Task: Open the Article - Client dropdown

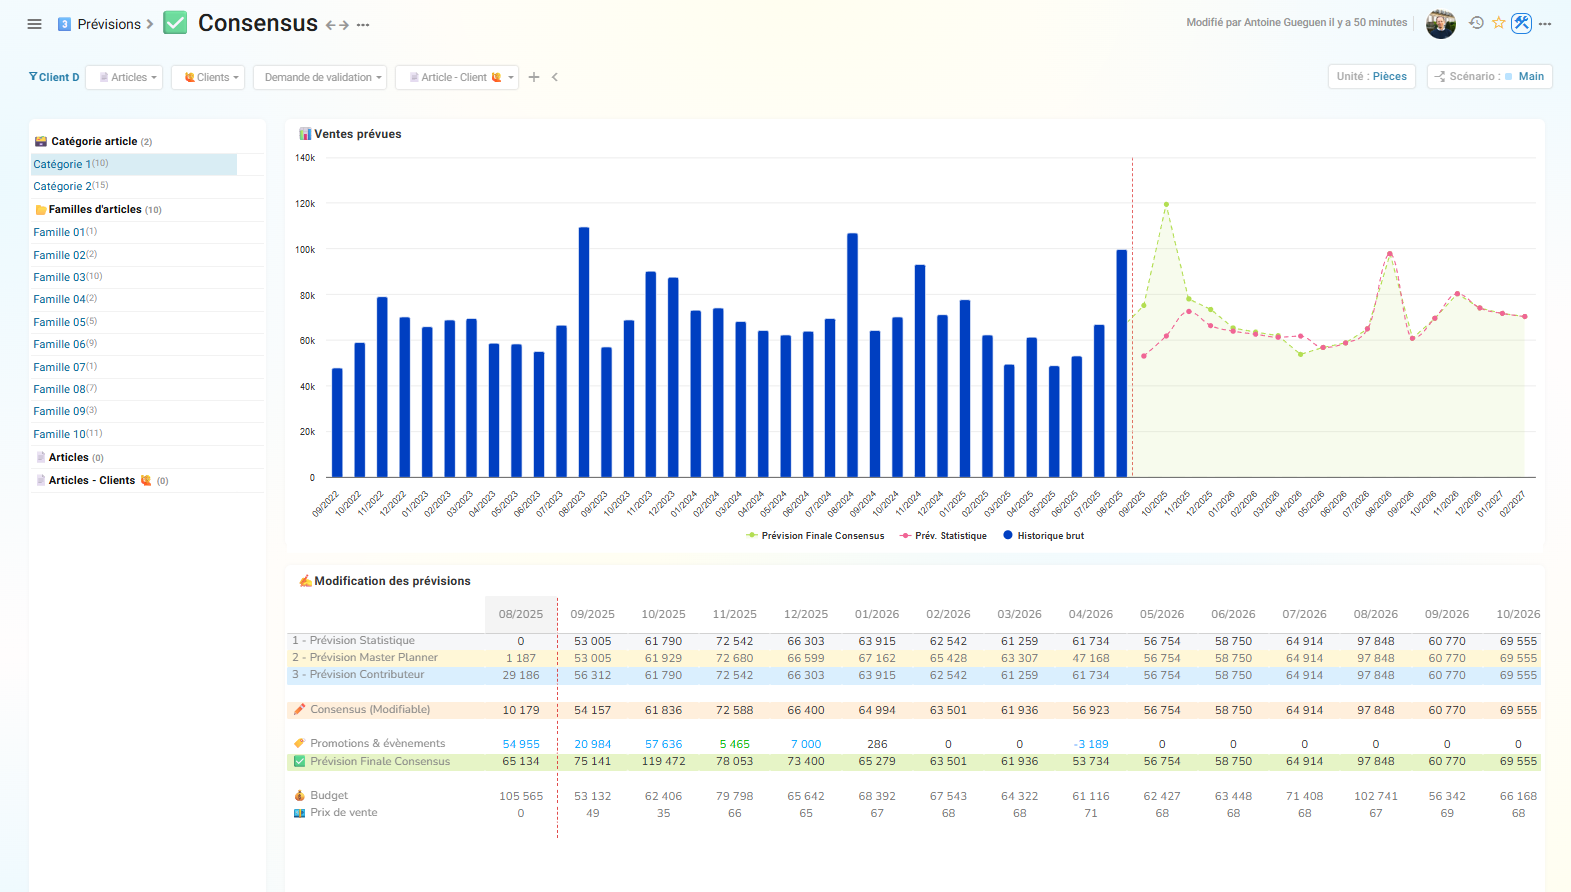Action: coord(457,77)
